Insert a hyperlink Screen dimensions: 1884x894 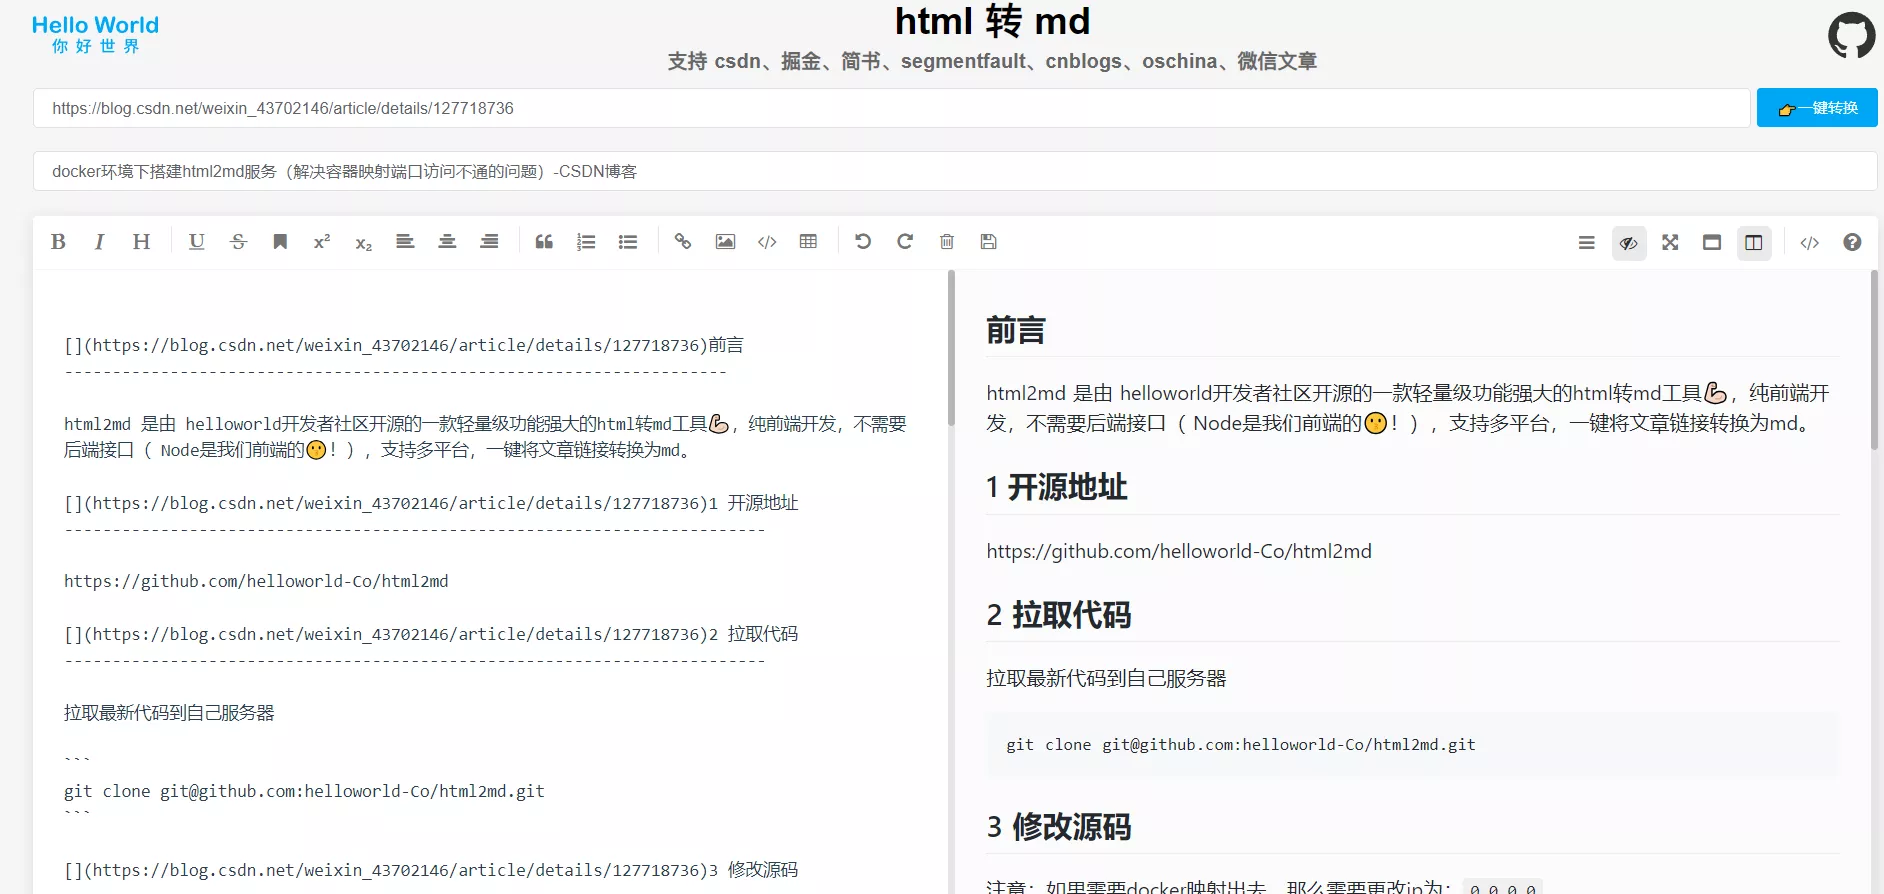tap(683, 242)
